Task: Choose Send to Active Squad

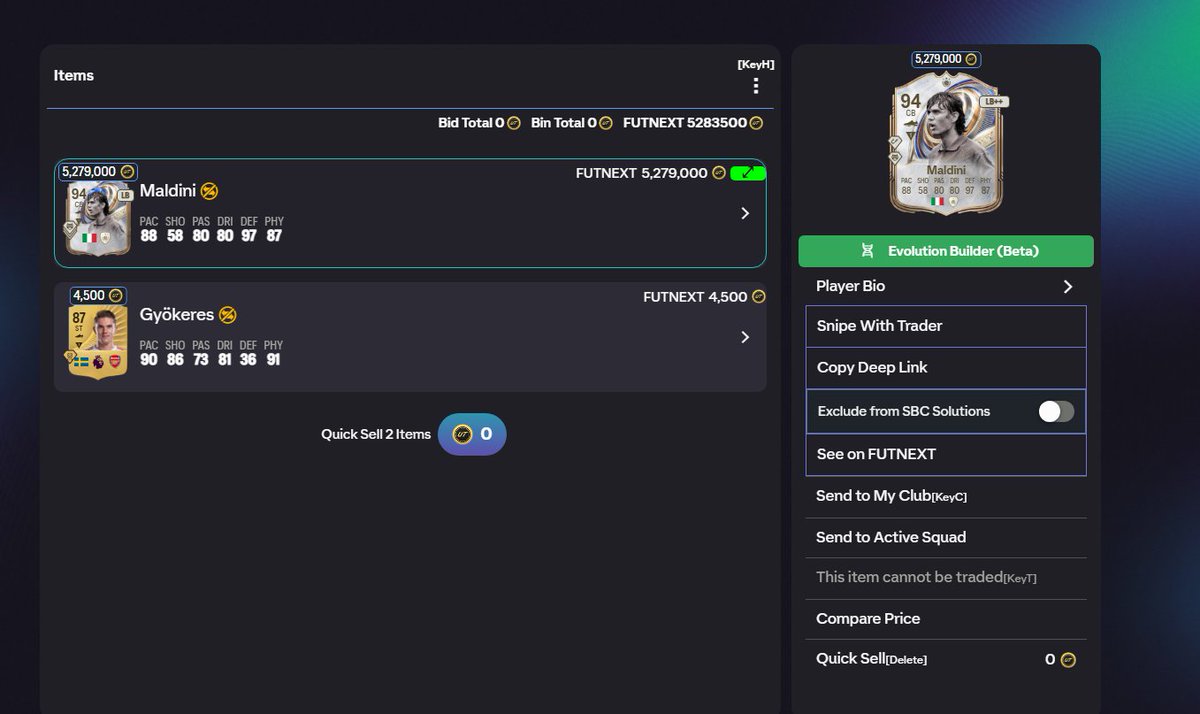Action: 946,538
